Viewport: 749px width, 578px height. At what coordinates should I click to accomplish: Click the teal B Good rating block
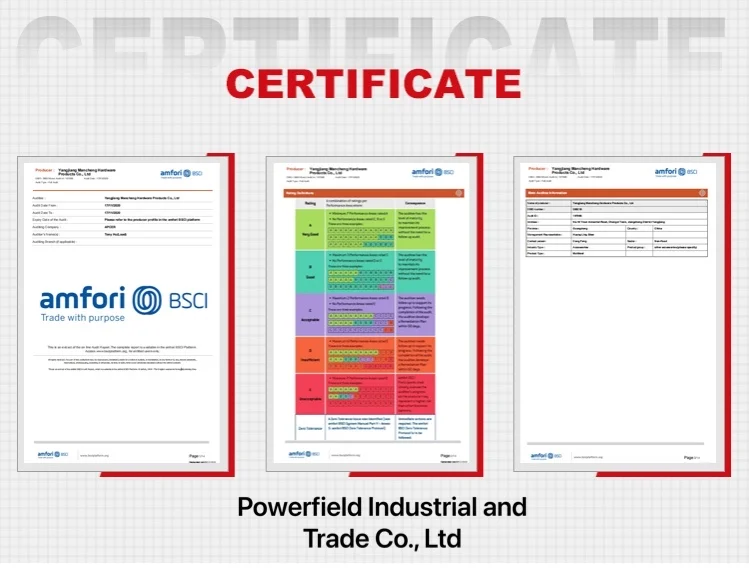310,270
